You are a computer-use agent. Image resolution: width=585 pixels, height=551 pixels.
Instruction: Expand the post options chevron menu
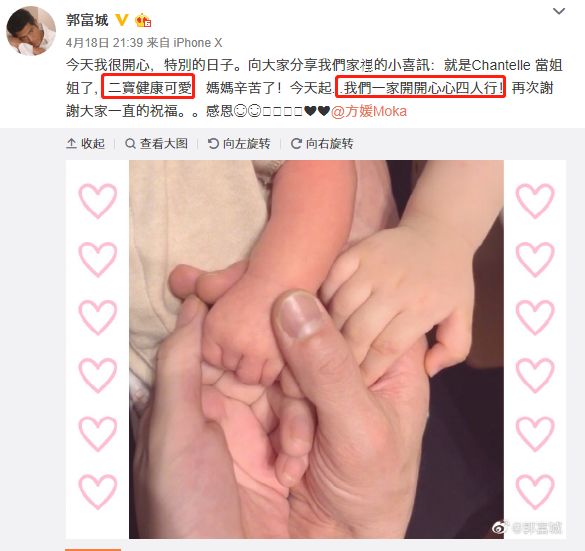pyautogui.click(x=559, y=12)
